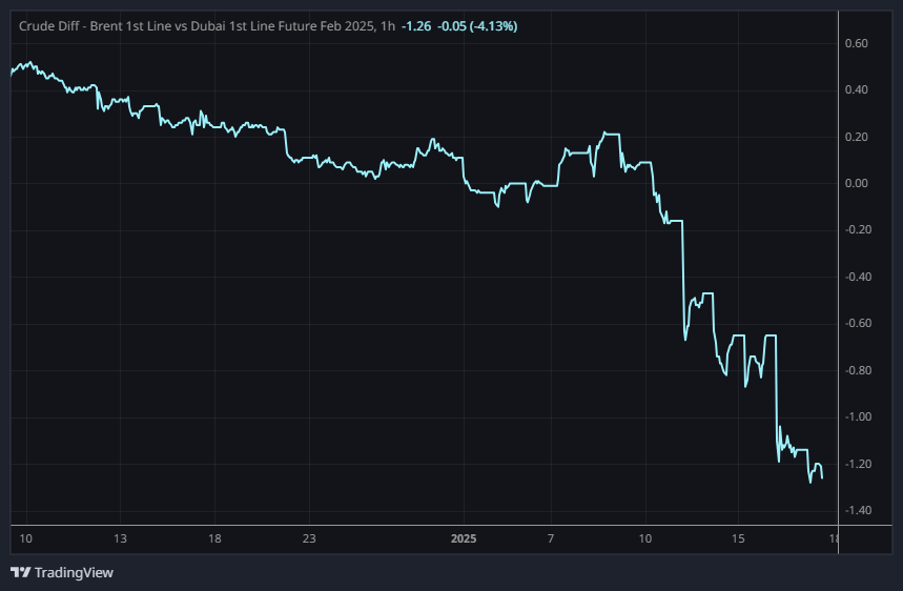Select the 23 date marker on time axis
Image resolution: width=904 pixels, height=592 pixels.
(x=309, y=539)
